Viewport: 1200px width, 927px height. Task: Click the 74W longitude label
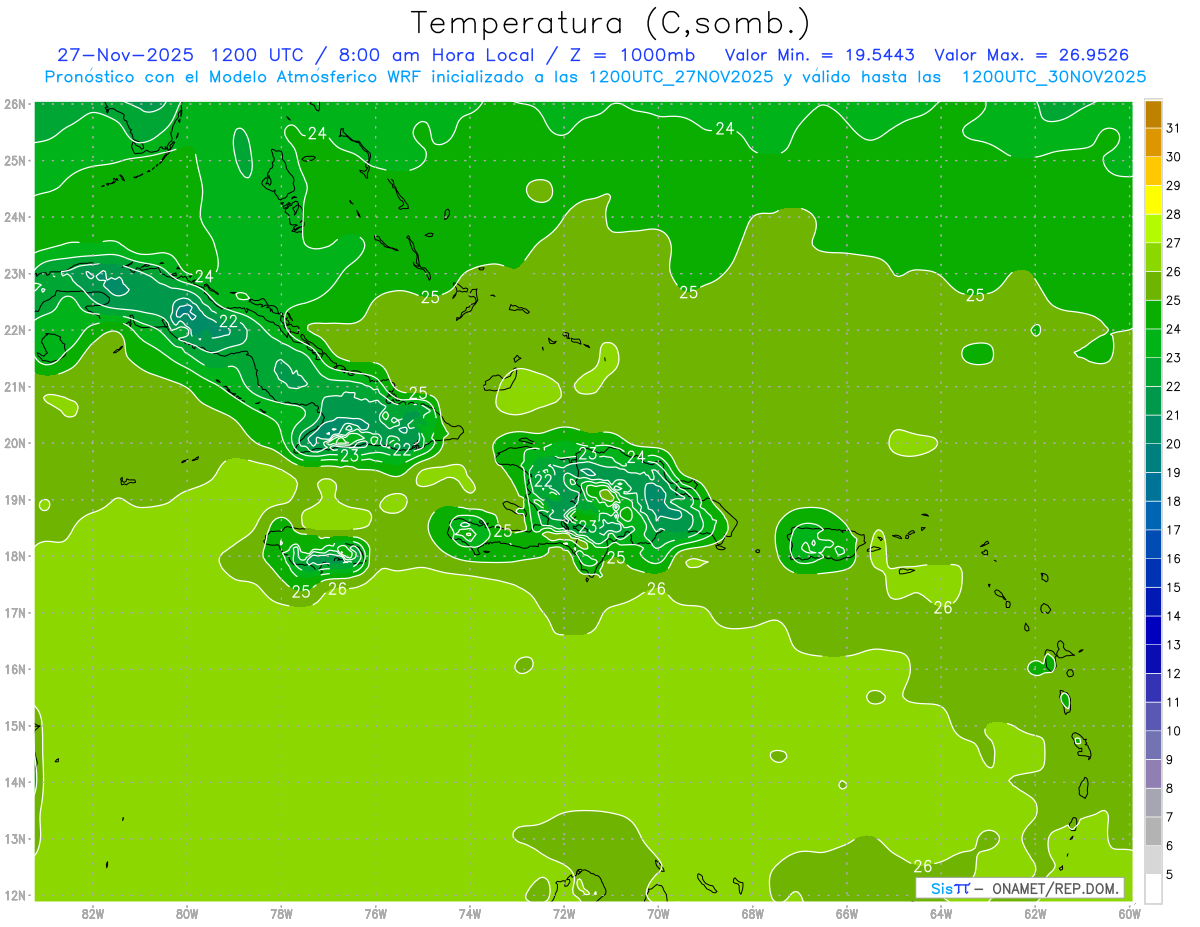click(470, 913)
